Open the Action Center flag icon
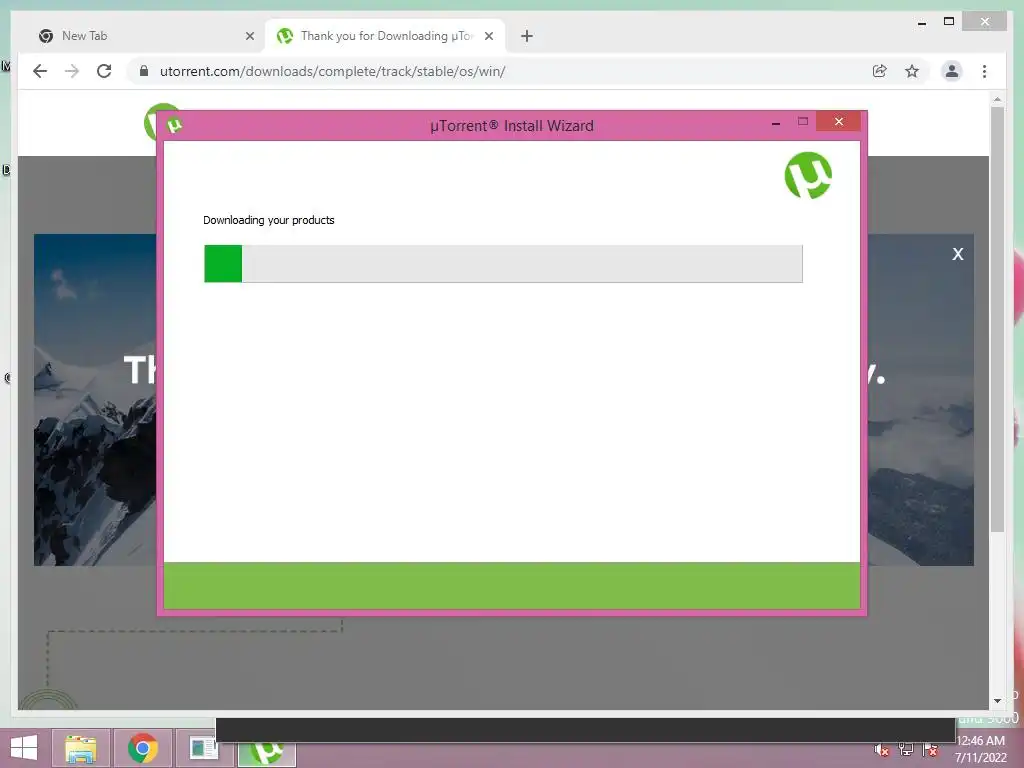This screenshot has width=1024, height=768. (931, 750)
